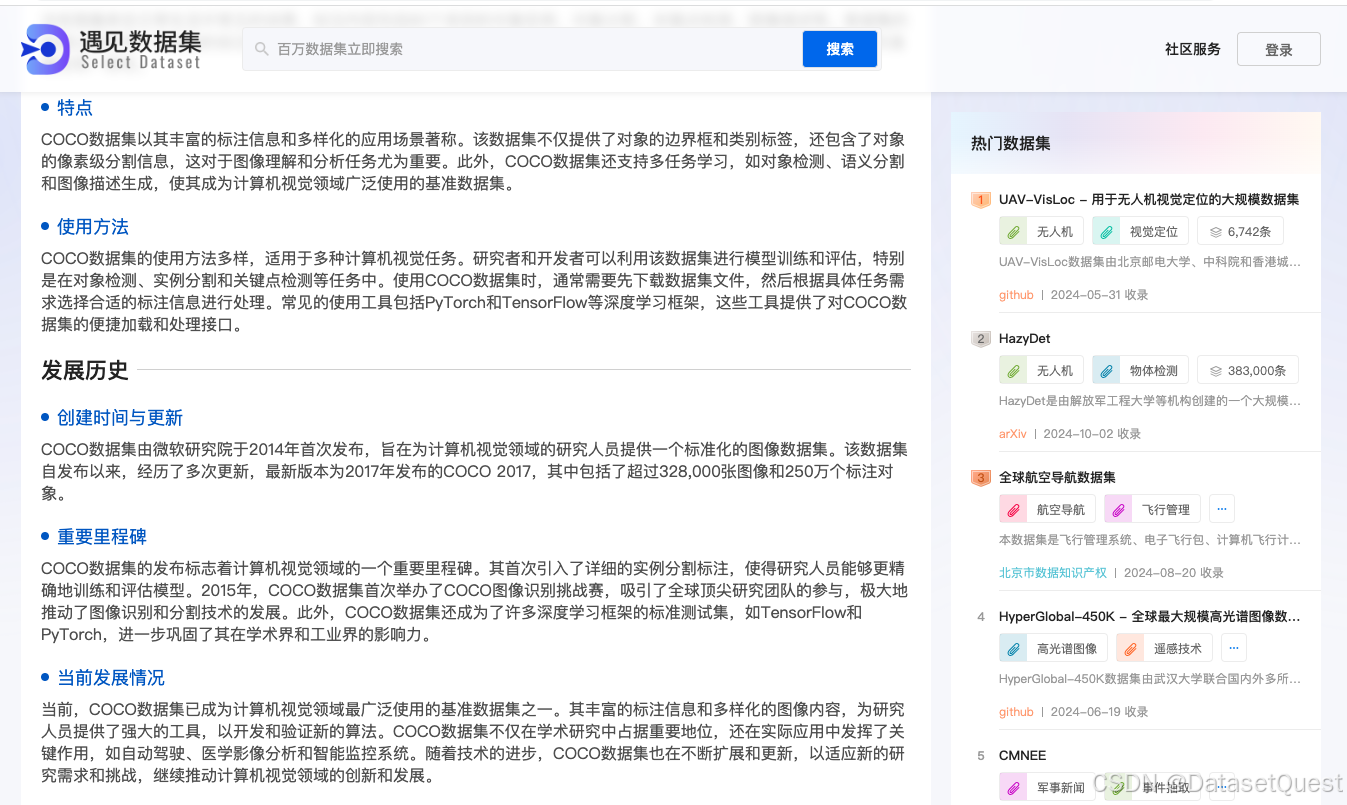Screen dimensions: 1347x805
Task: Click the rank 1 badge beside UAV-VisLoc
Action: point(981,200)
